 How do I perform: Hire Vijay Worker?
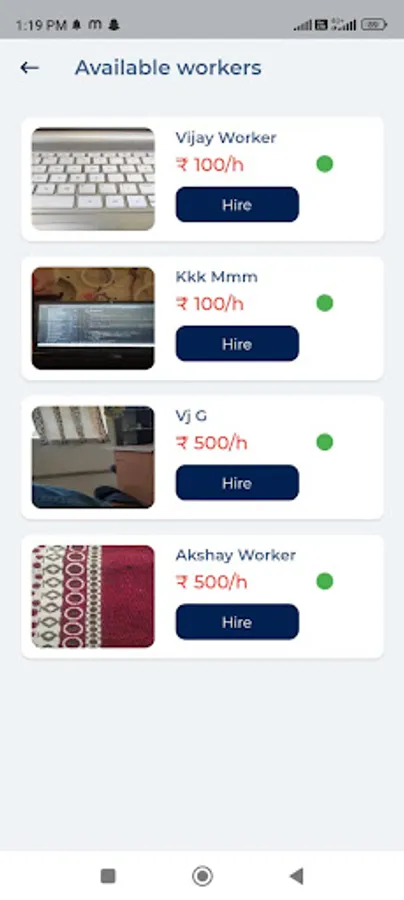(237, 204)
